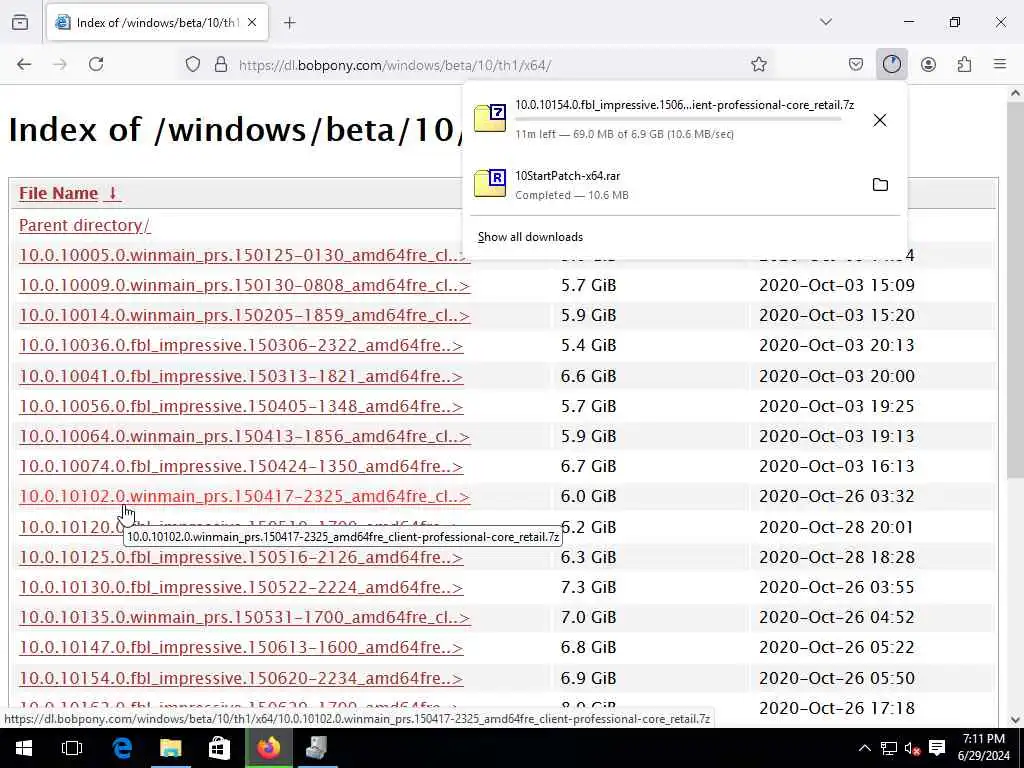Viewport: 1024px width, 768px height.
Task: Click date 2020-Oct-26 03:32
Action: (837, 496)
